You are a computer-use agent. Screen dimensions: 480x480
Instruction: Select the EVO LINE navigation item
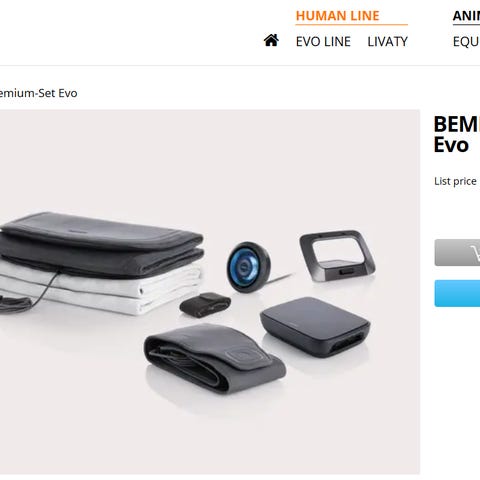[323, 42]
